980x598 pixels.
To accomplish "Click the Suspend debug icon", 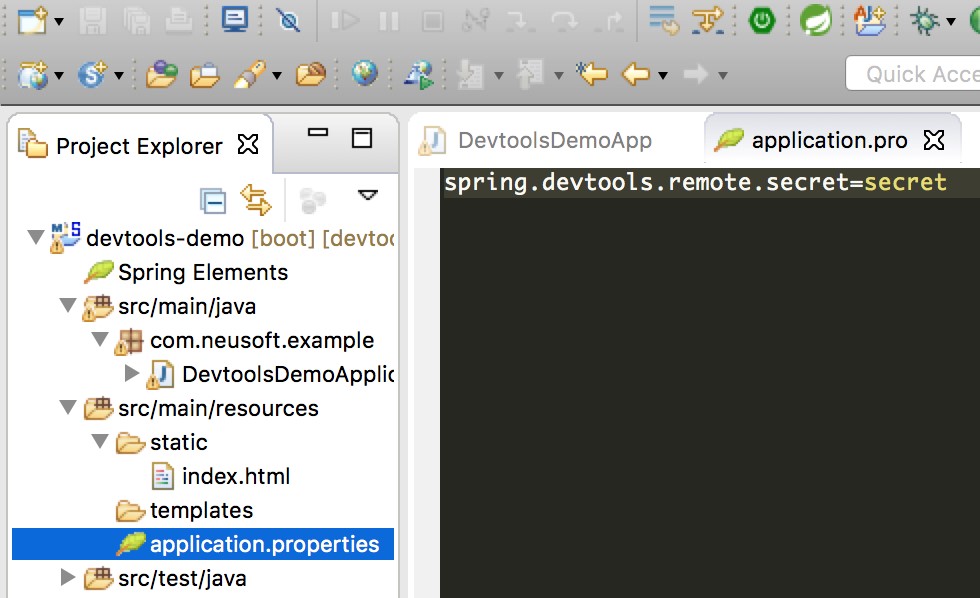I will tap(389, 21).
